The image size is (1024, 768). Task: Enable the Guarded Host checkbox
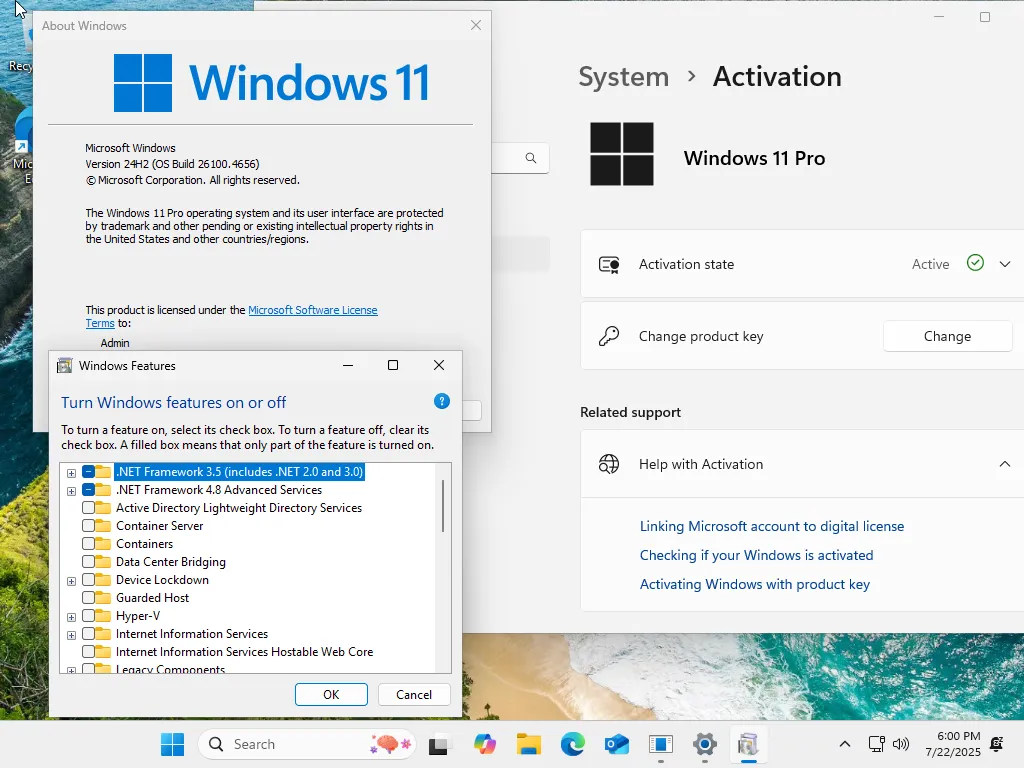coord(88,598)
